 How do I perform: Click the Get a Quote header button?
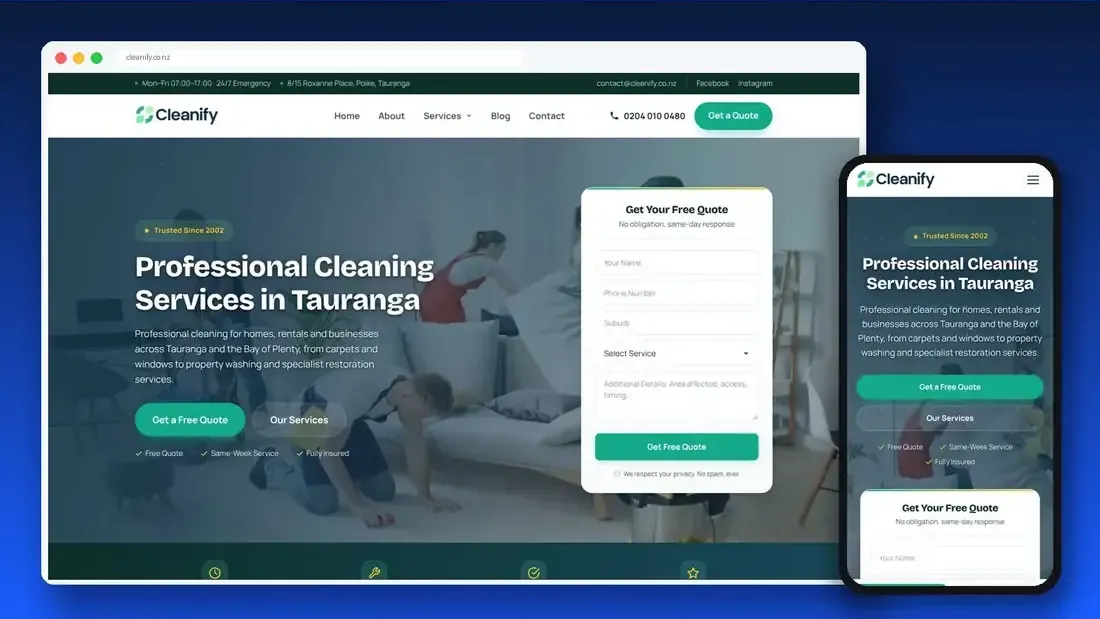733,116
